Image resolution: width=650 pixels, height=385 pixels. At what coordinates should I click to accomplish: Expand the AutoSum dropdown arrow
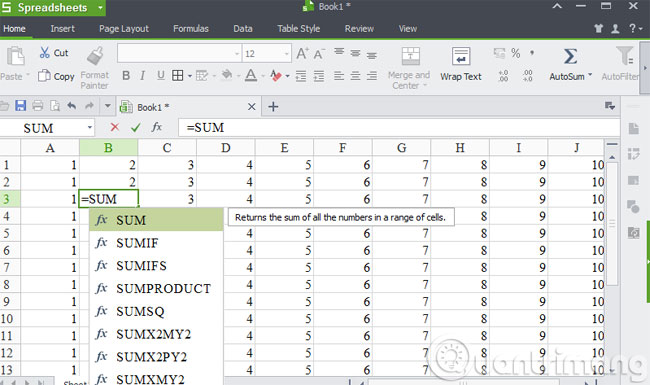[590, 76]
